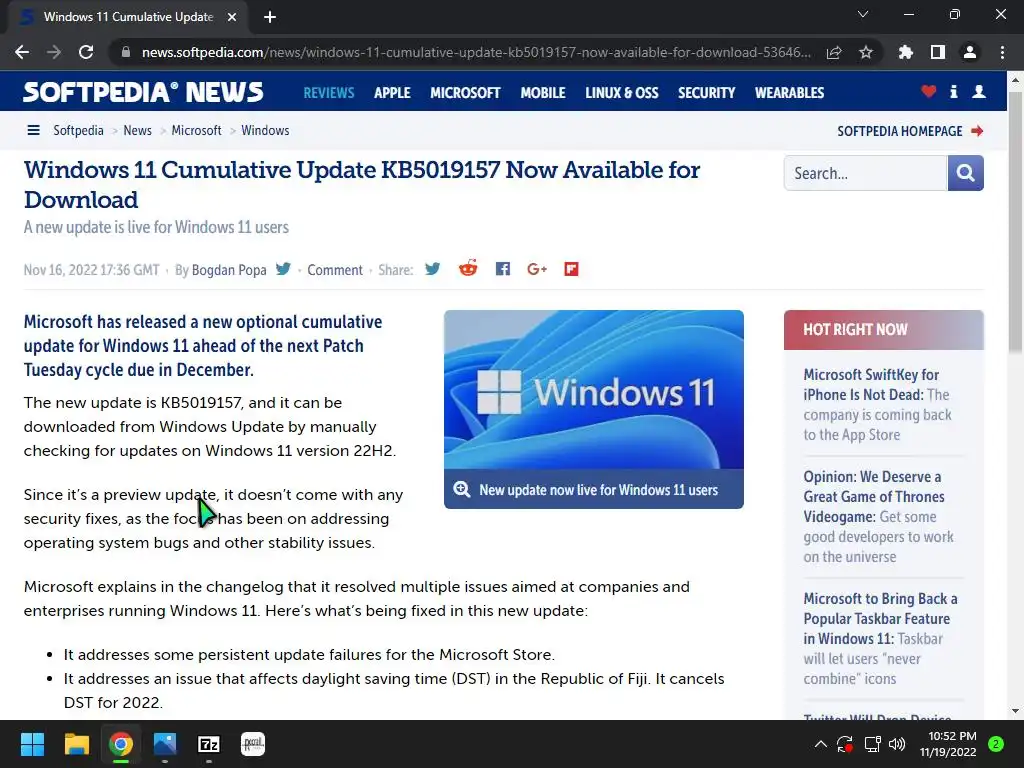1024x768 pixels.
Task: Open Game of Thrones Videogame opinion article
Action: pos(879,517)
